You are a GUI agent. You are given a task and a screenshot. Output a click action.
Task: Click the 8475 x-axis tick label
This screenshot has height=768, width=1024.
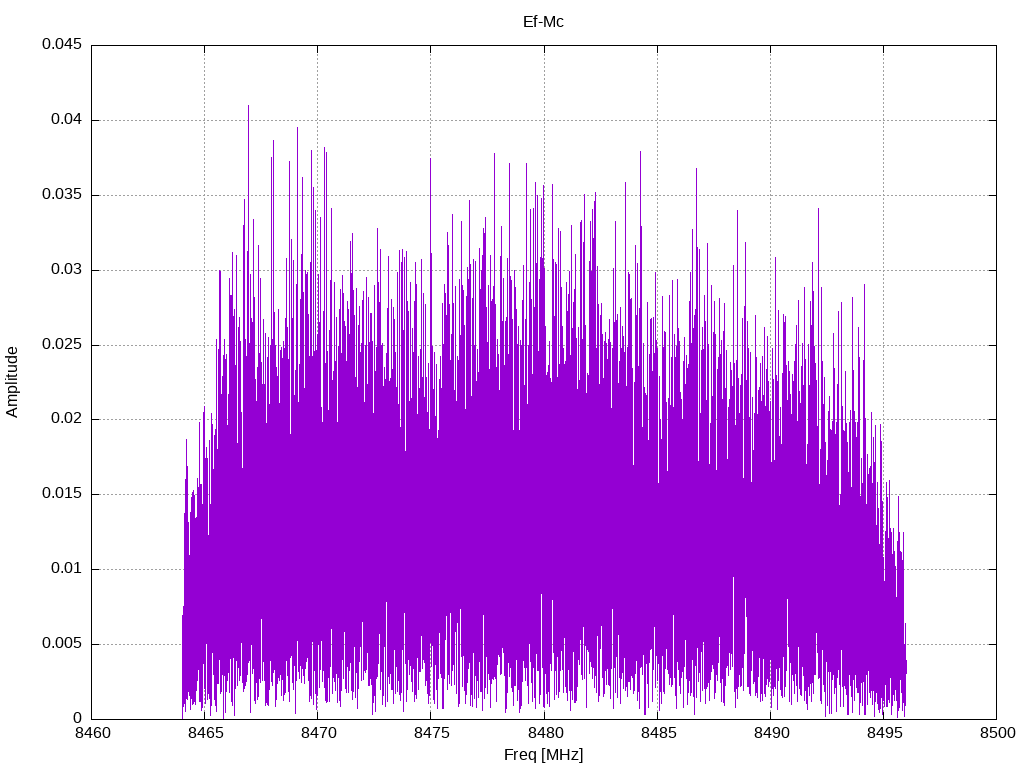coord(431,733)
